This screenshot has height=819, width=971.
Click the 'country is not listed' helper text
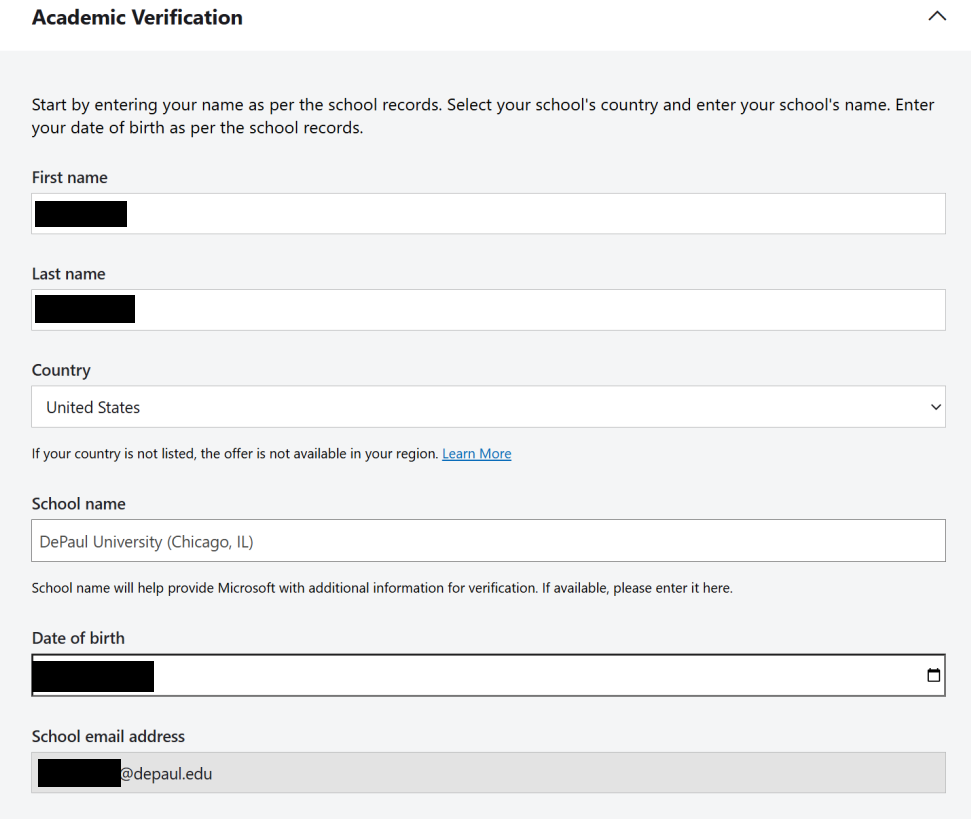(x=235, y=454)
